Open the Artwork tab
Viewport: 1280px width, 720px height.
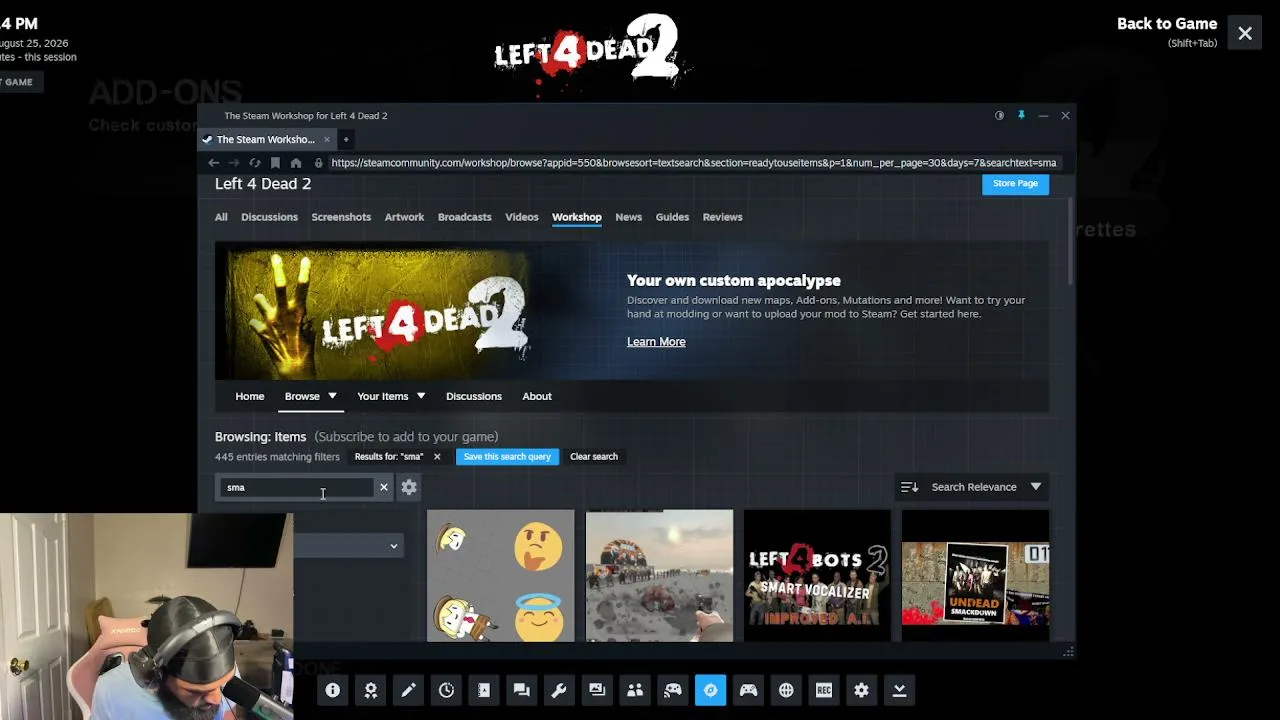coord(404,217)
